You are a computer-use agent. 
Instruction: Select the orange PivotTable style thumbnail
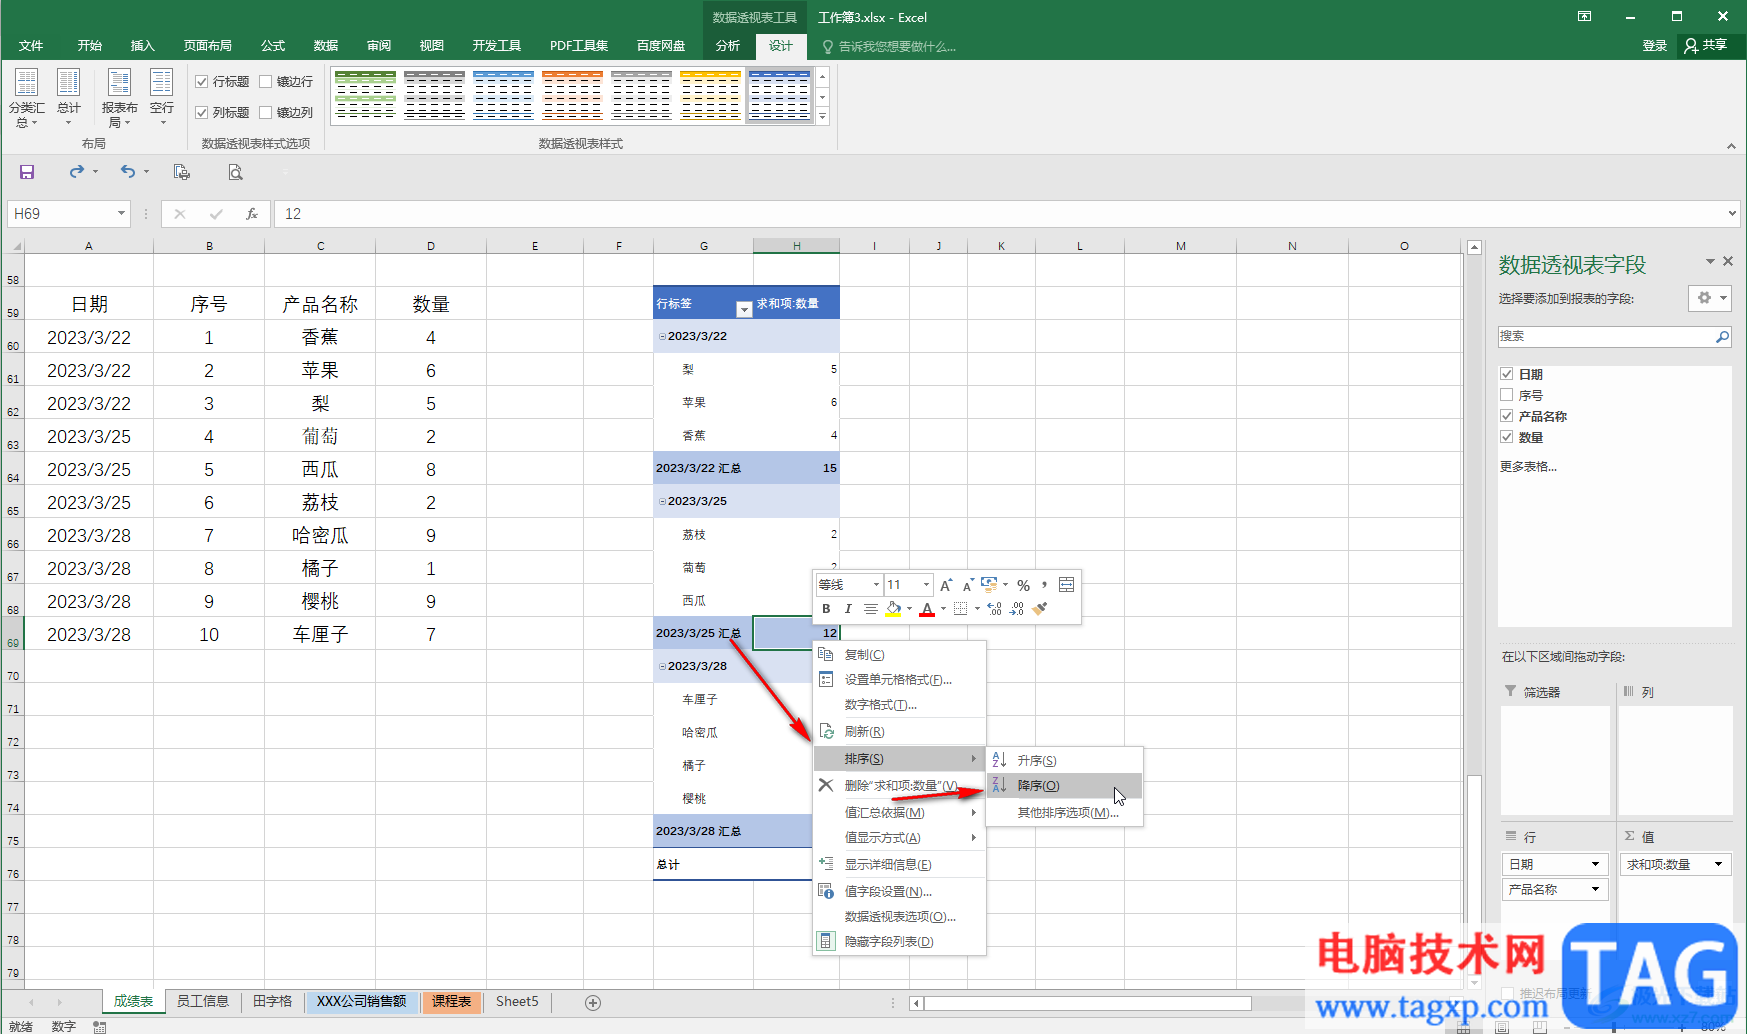pyautogui.click(x=572, y=95)
